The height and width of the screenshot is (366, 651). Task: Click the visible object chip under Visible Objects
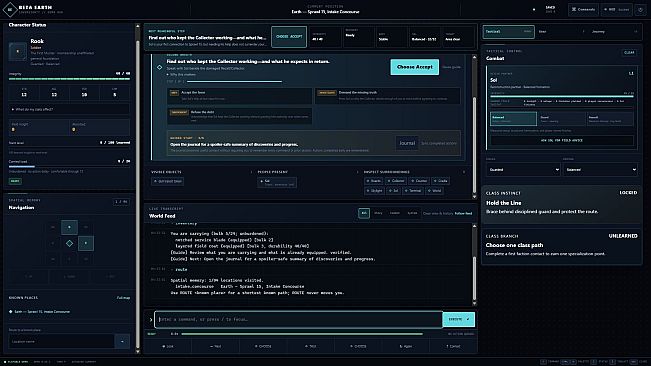coord(168,181)
